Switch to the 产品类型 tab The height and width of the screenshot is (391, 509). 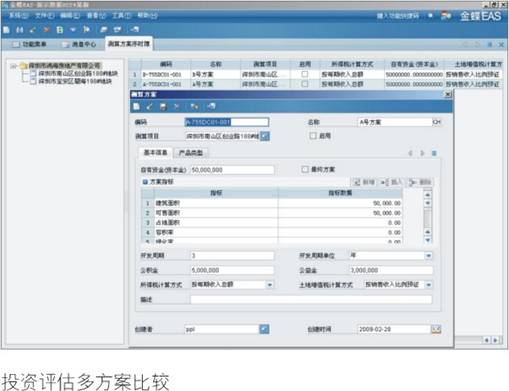click(191, 153)
